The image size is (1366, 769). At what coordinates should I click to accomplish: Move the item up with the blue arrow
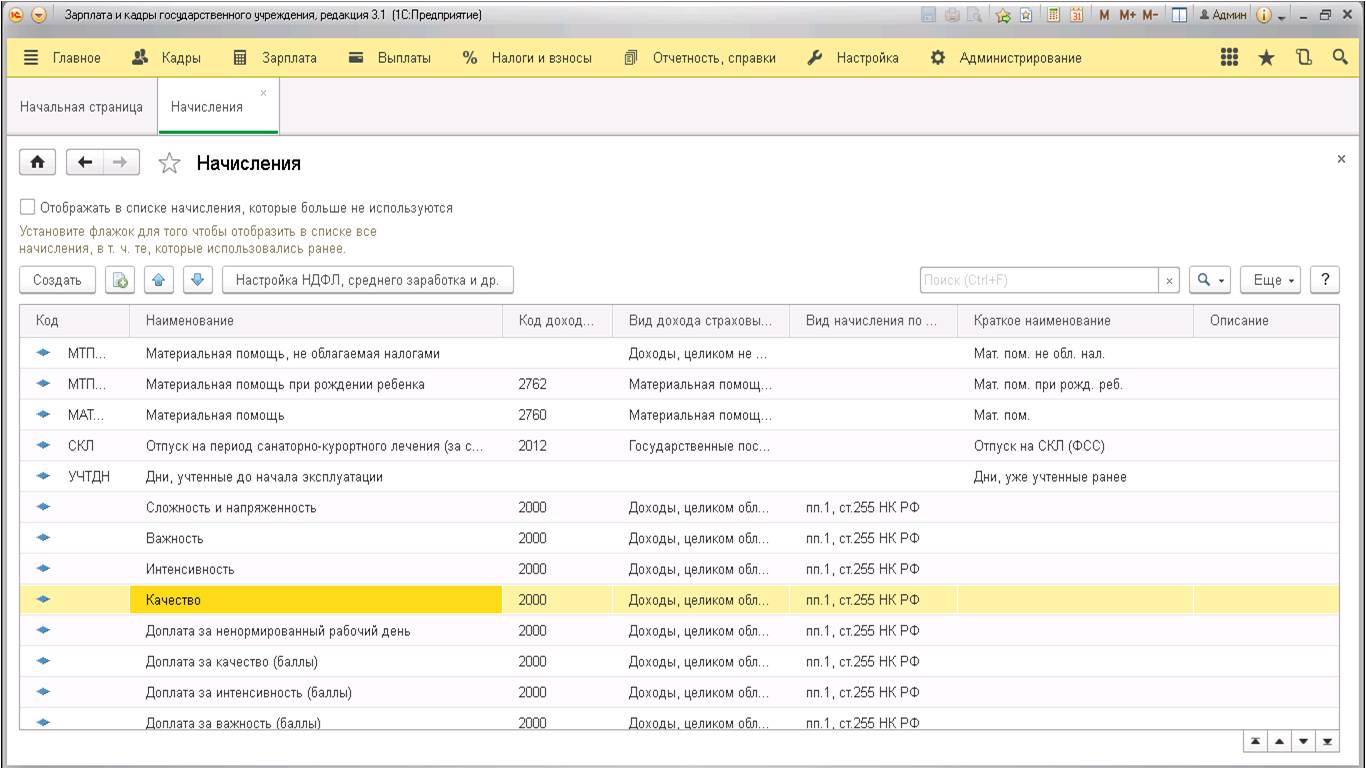[x=159, y=281]
